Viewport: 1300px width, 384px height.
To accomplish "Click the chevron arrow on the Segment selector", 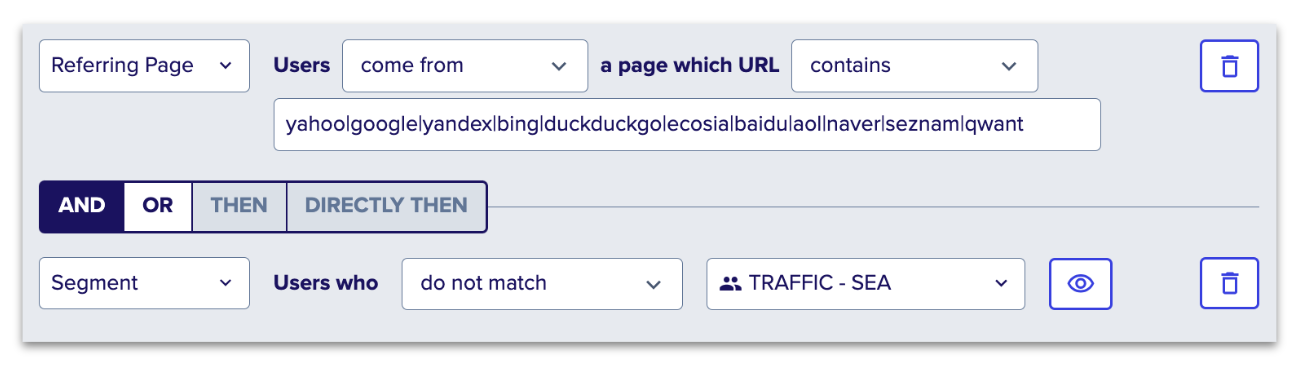I will [225, 284].
